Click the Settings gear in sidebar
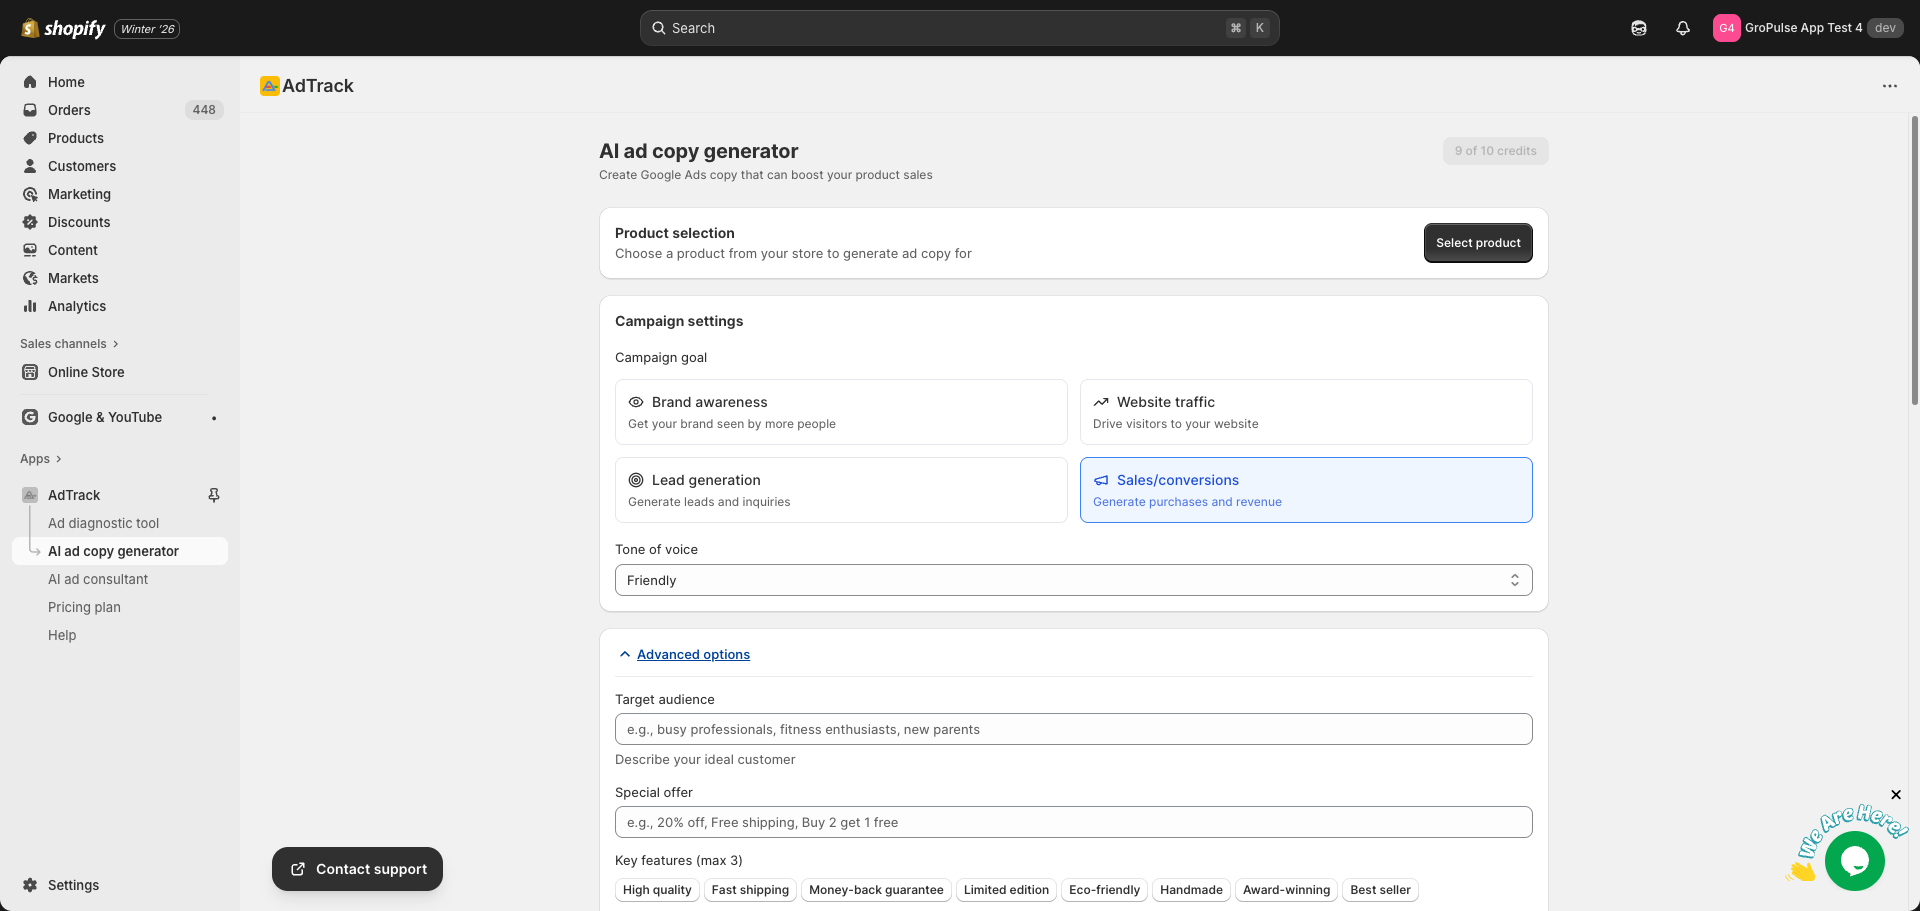 (30, 885)
